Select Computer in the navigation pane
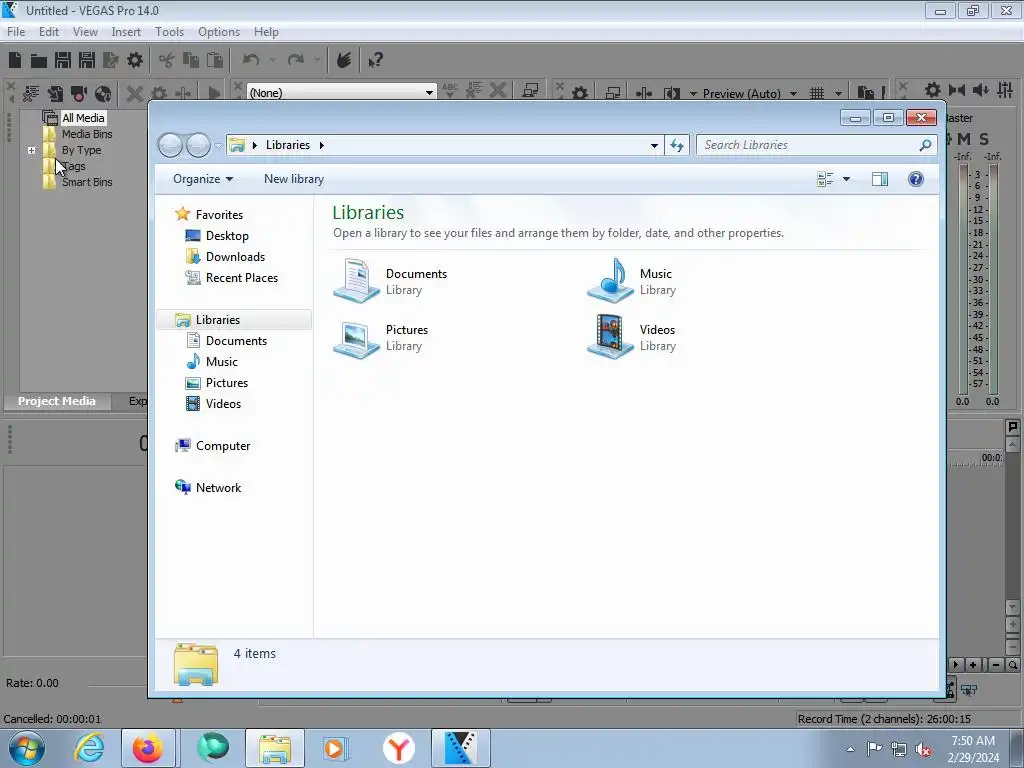 point(223,446)
